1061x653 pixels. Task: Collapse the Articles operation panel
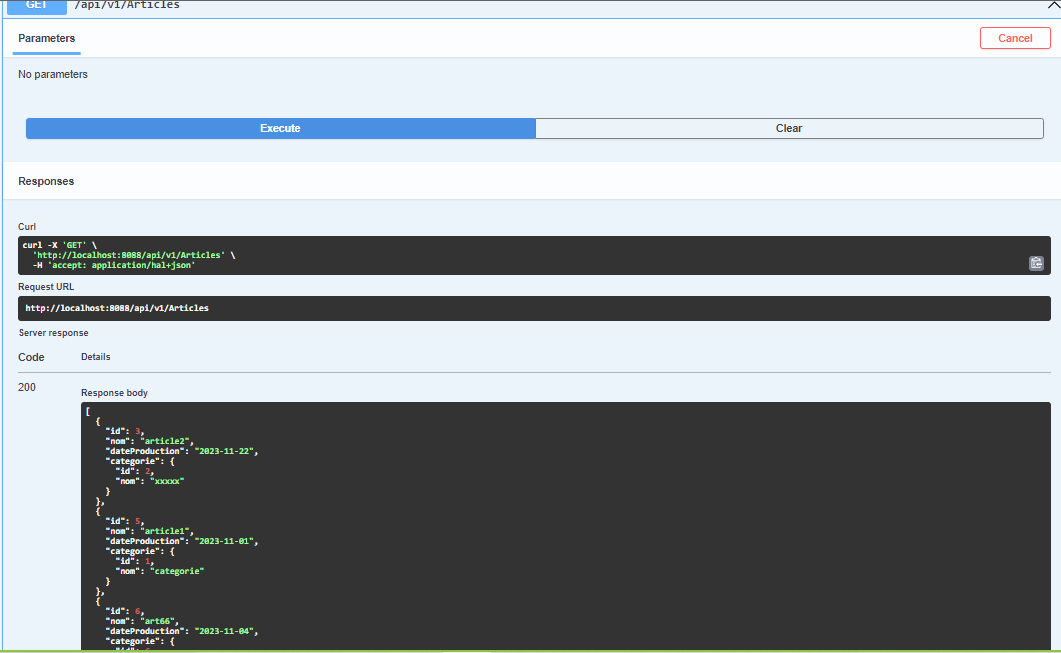(x=1046, y=5)
